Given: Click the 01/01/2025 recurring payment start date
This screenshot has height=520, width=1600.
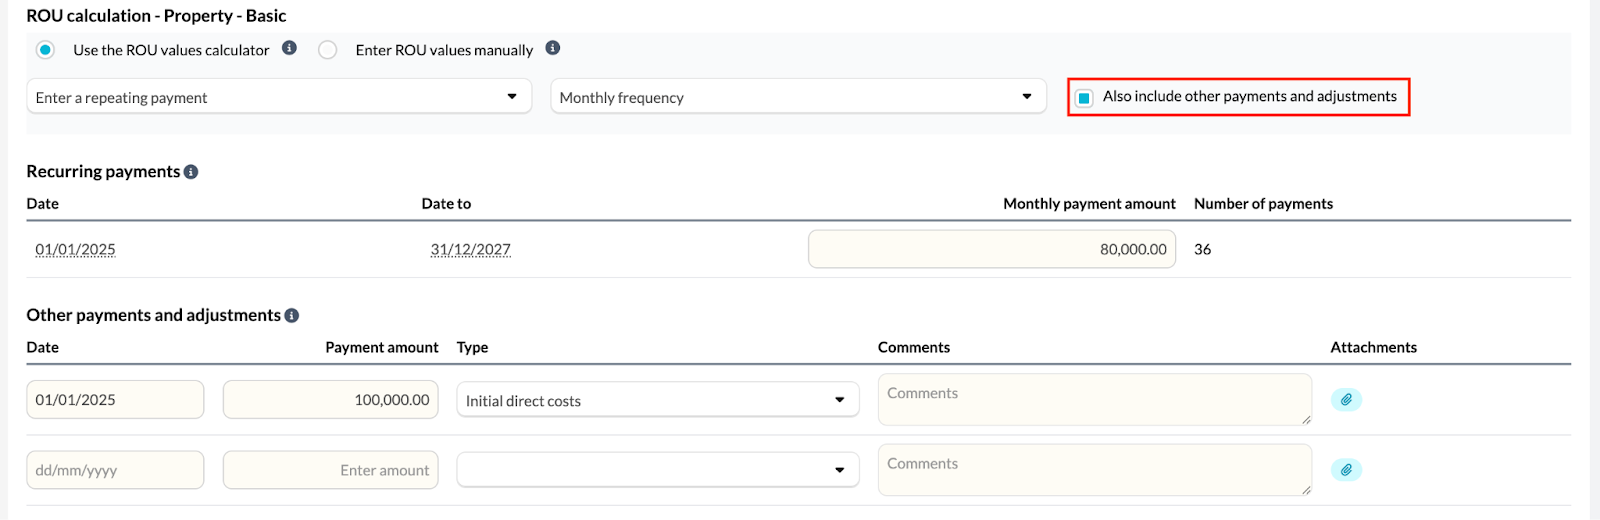Looking at the screenshot, I should pos(75,250).
